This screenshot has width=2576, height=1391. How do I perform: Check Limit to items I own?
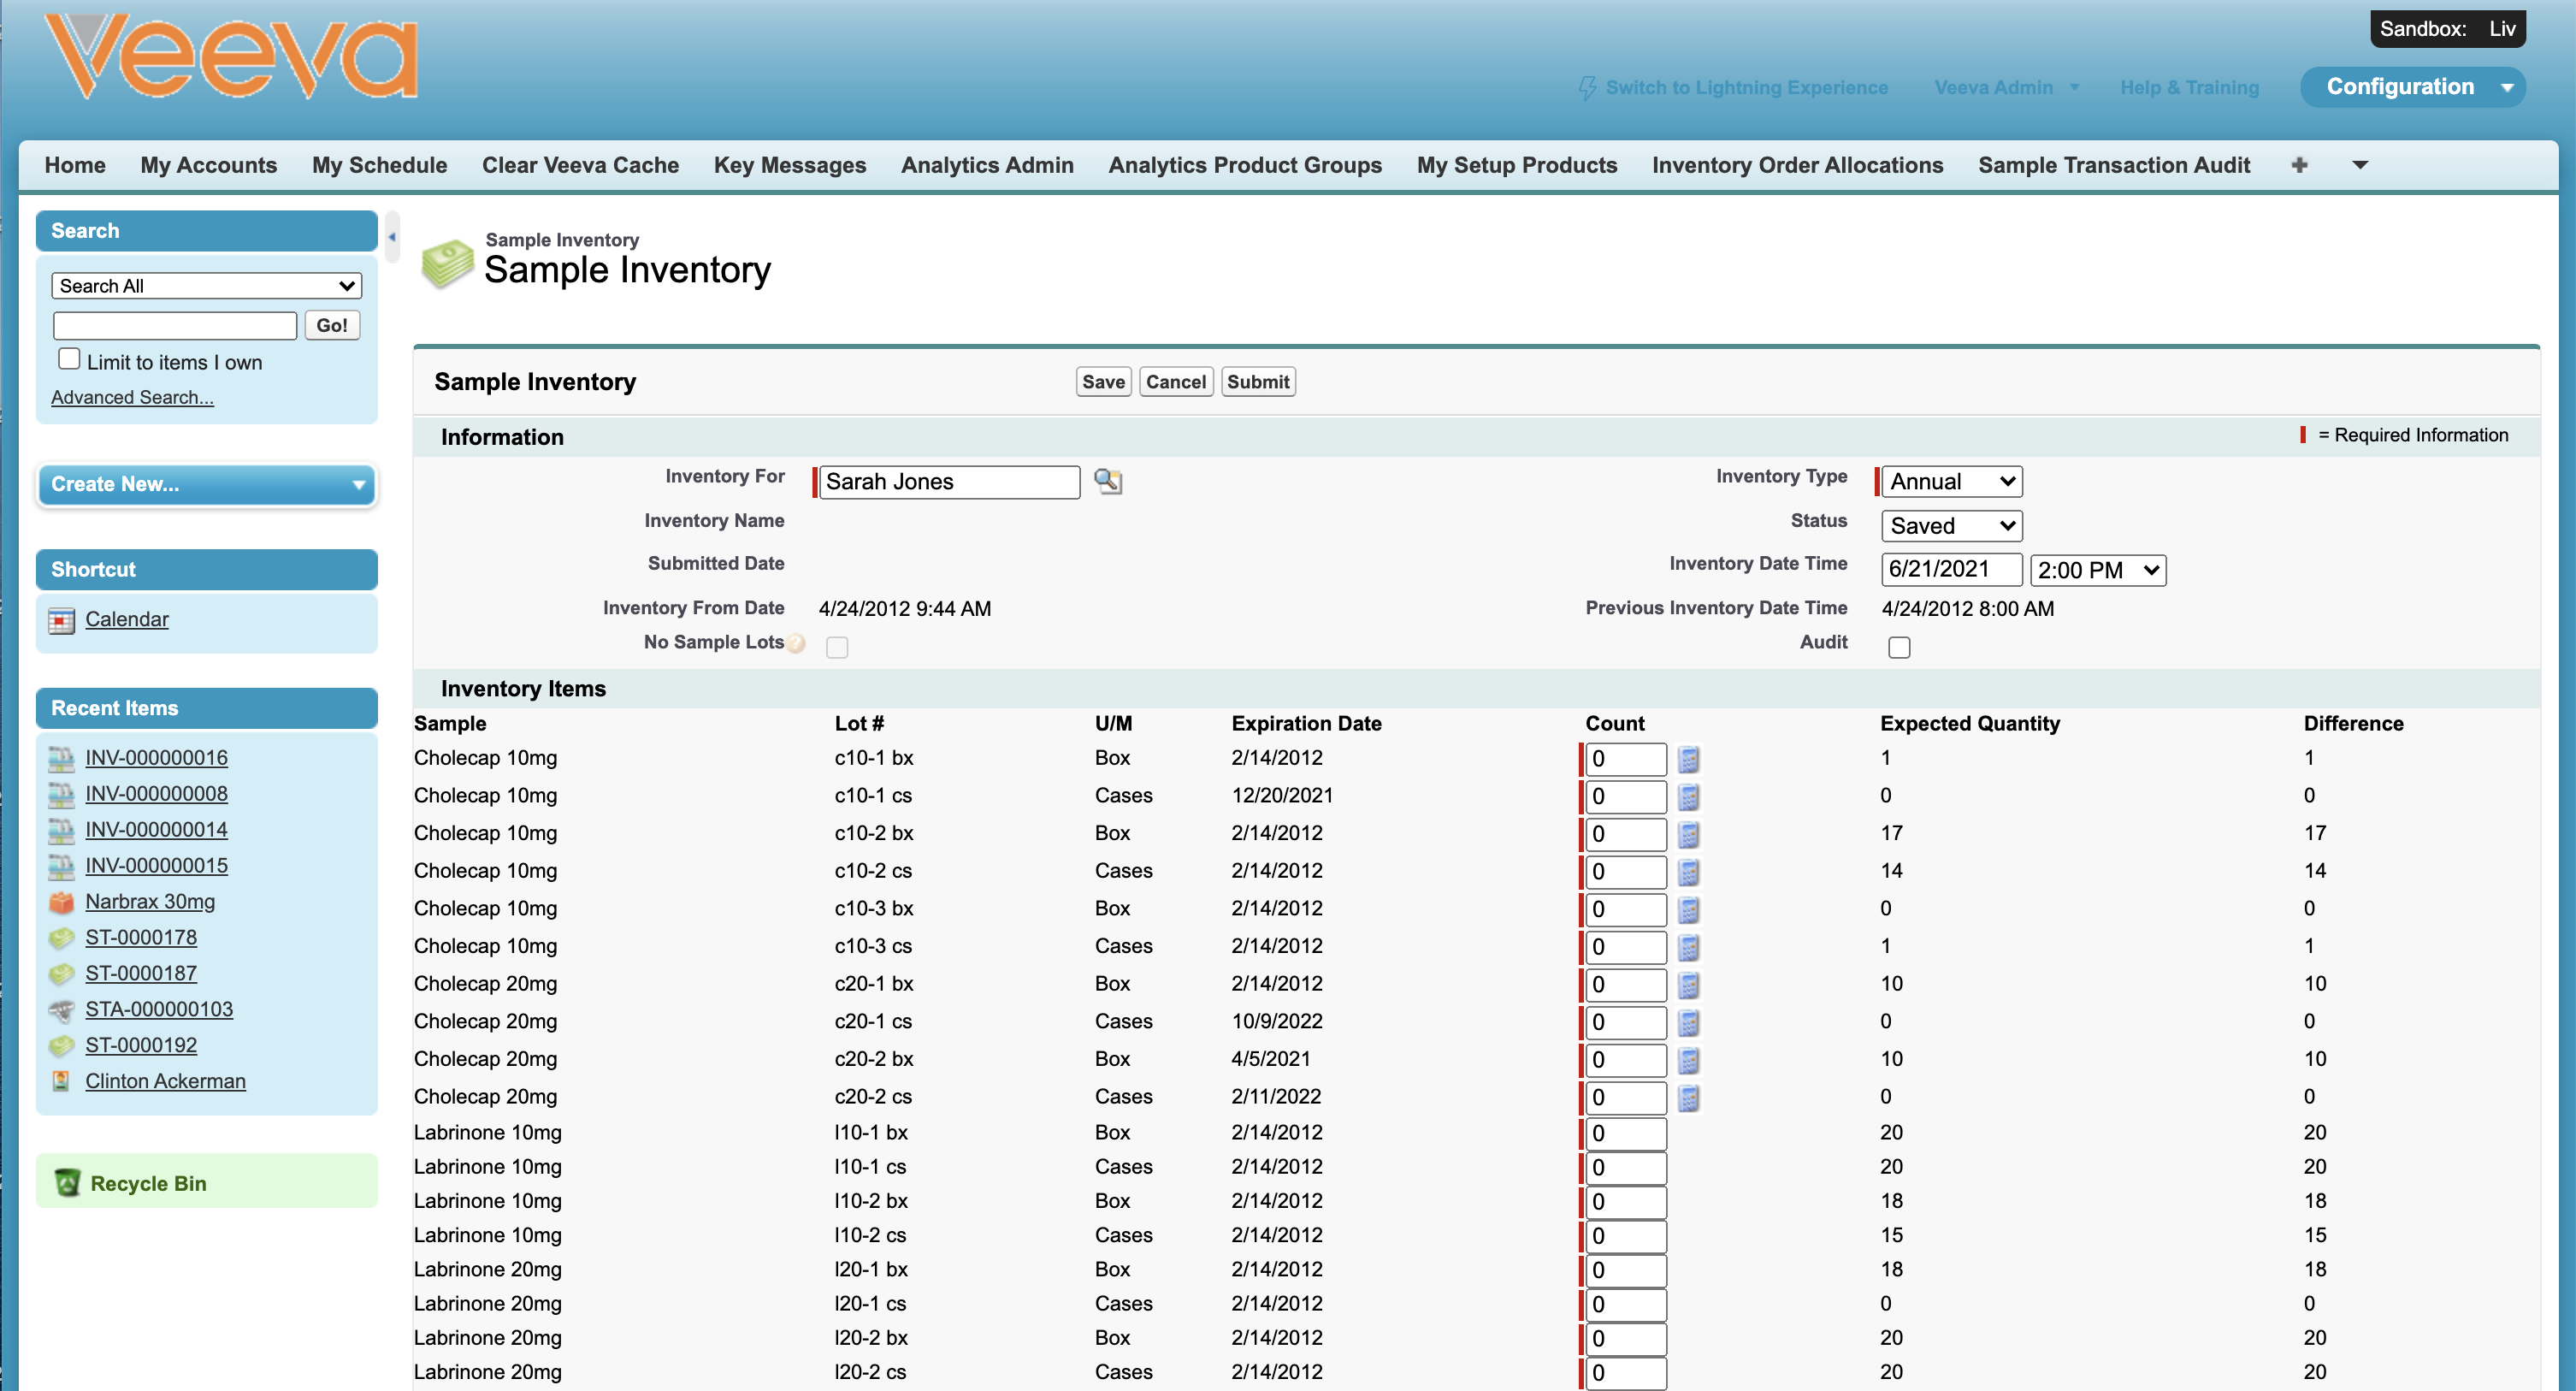(69, 359)
